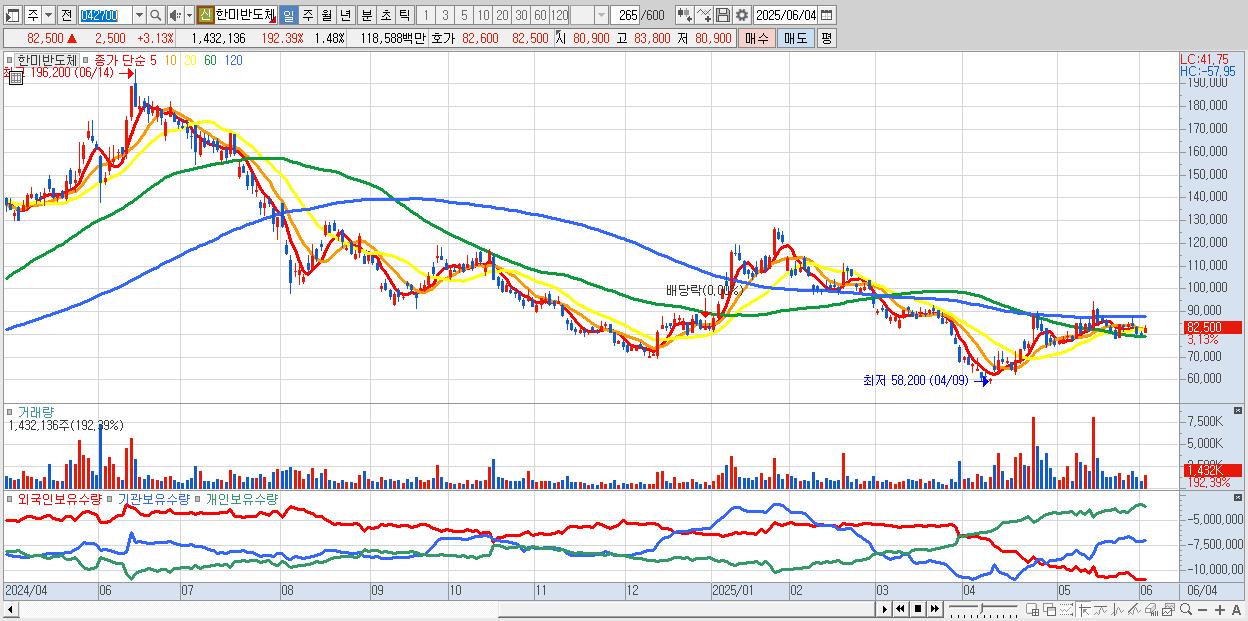Click the speaker sound icon
Image resolution: width=1248 pixels, height=621 pixels.
click(x=174, y=16)
